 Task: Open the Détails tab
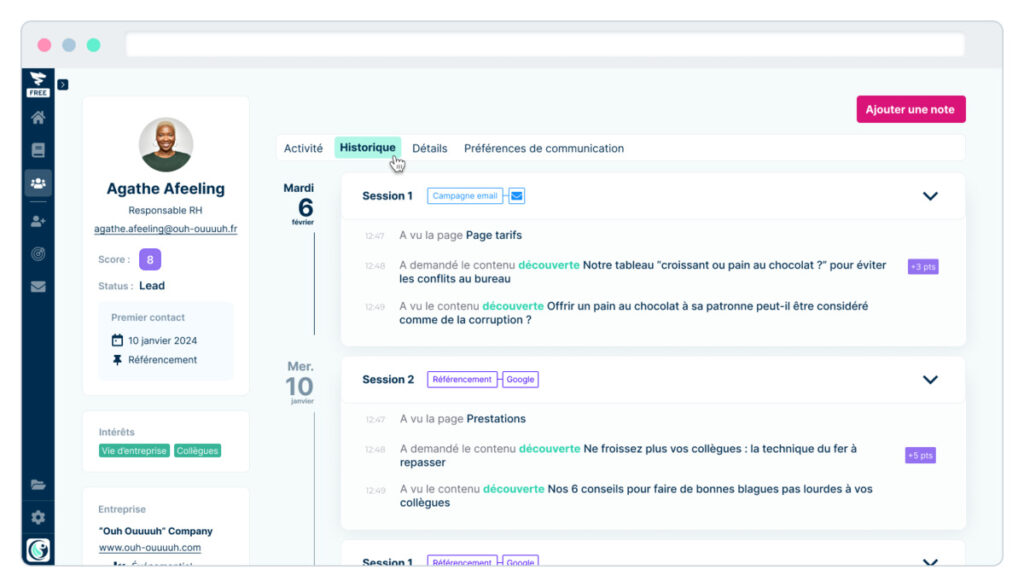pos(430,148)
